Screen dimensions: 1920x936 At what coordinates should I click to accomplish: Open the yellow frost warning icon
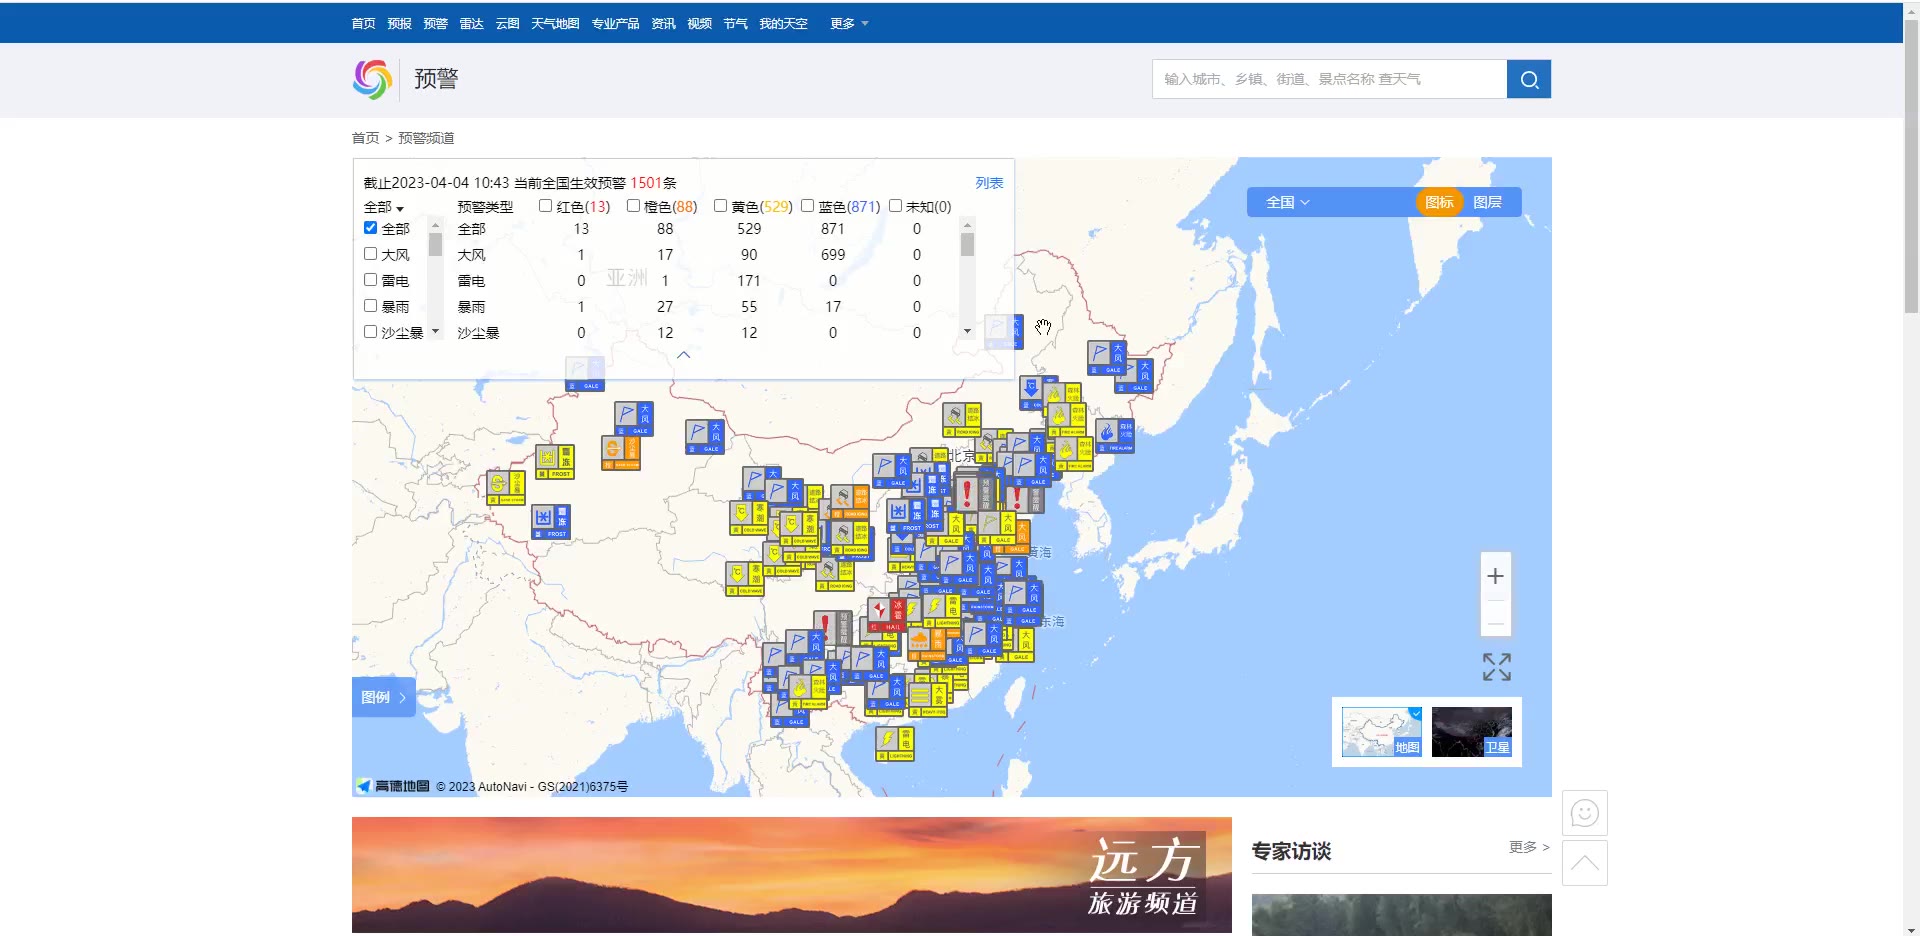(x=554, y=462)
